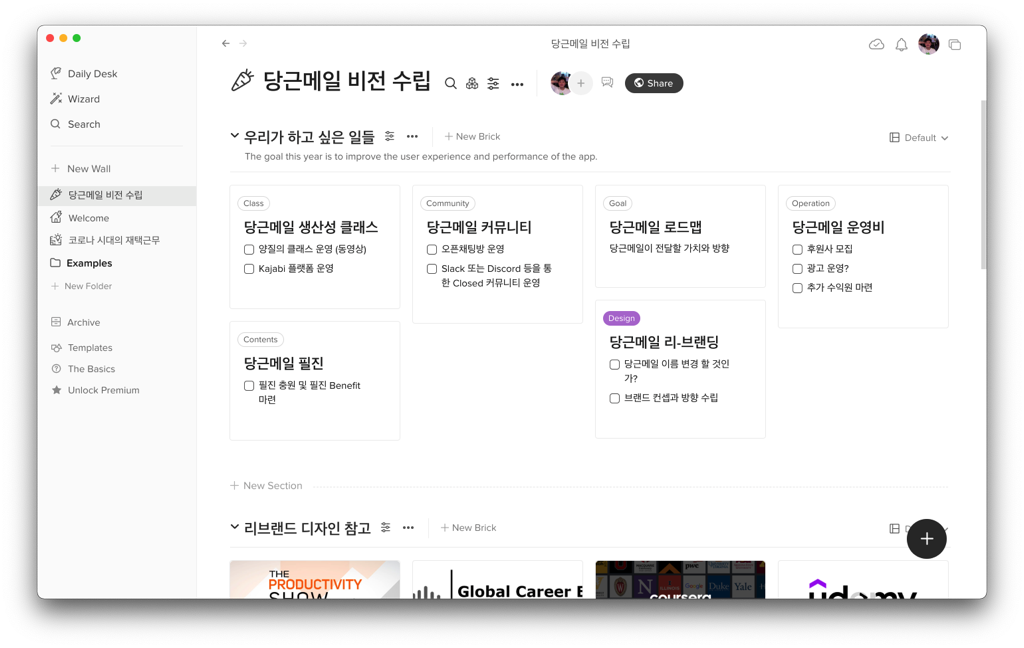
Task: Open the wall more-options ellipsis beside title
Action: (517, 84)
